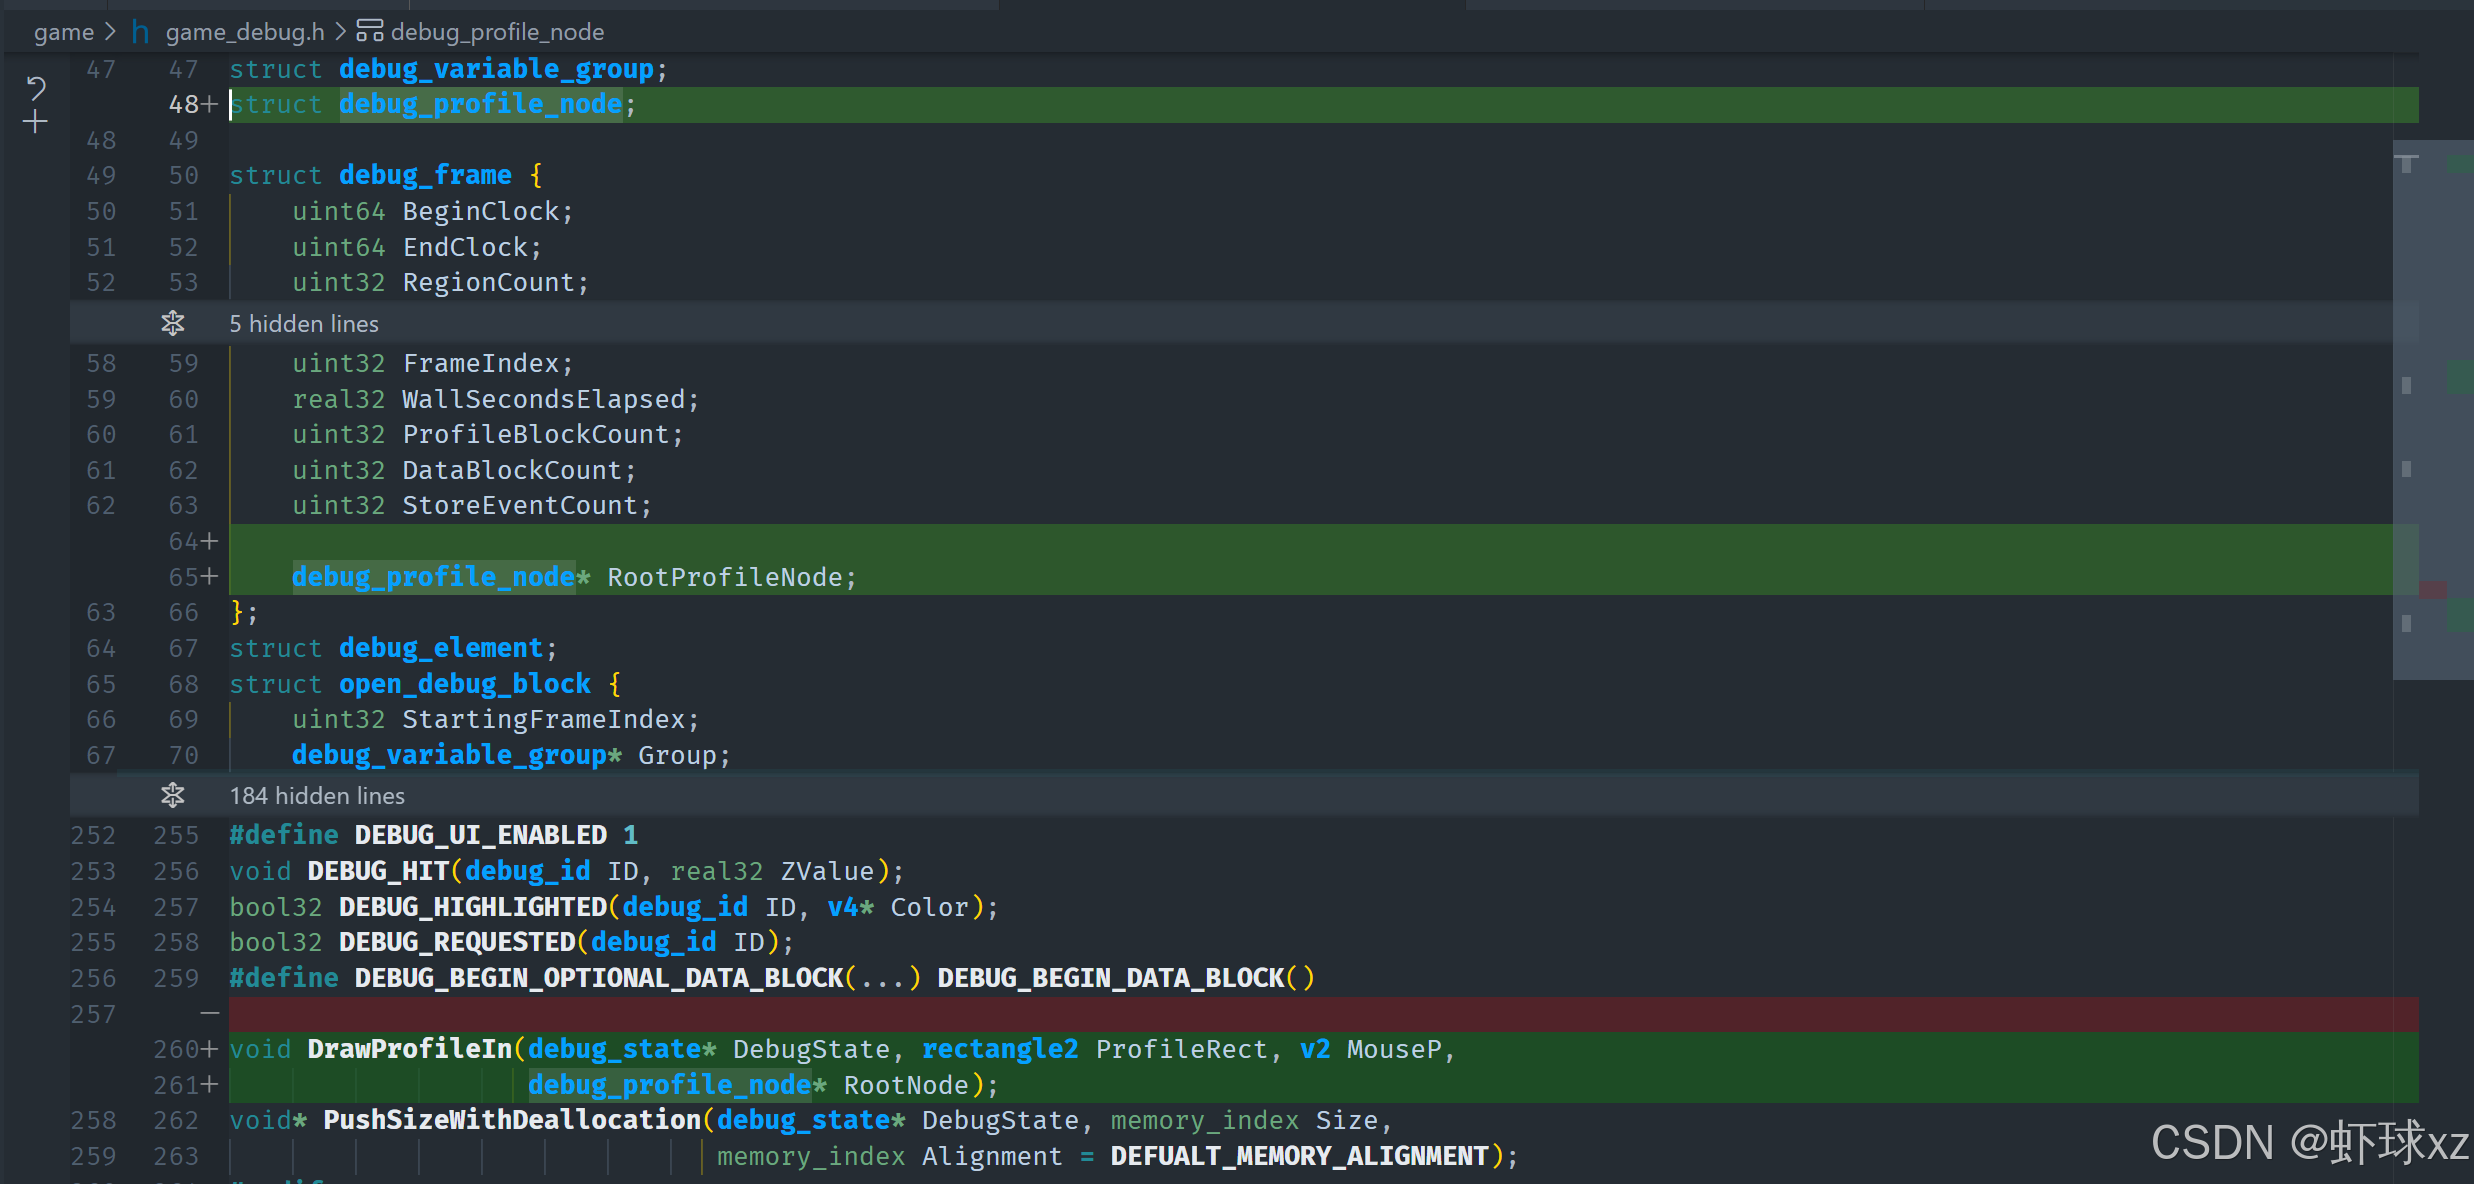Click the chevron after game_debug.h in breadcrumb
Viewport: 2474px width, 1184px height.
pyautogui.click(x=341, y=32)
